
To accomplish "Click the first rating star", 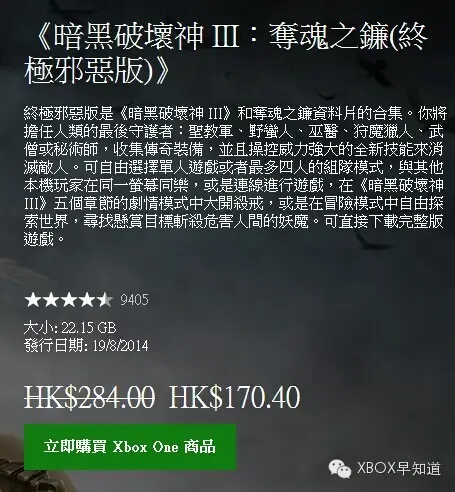I will point(32,300).
